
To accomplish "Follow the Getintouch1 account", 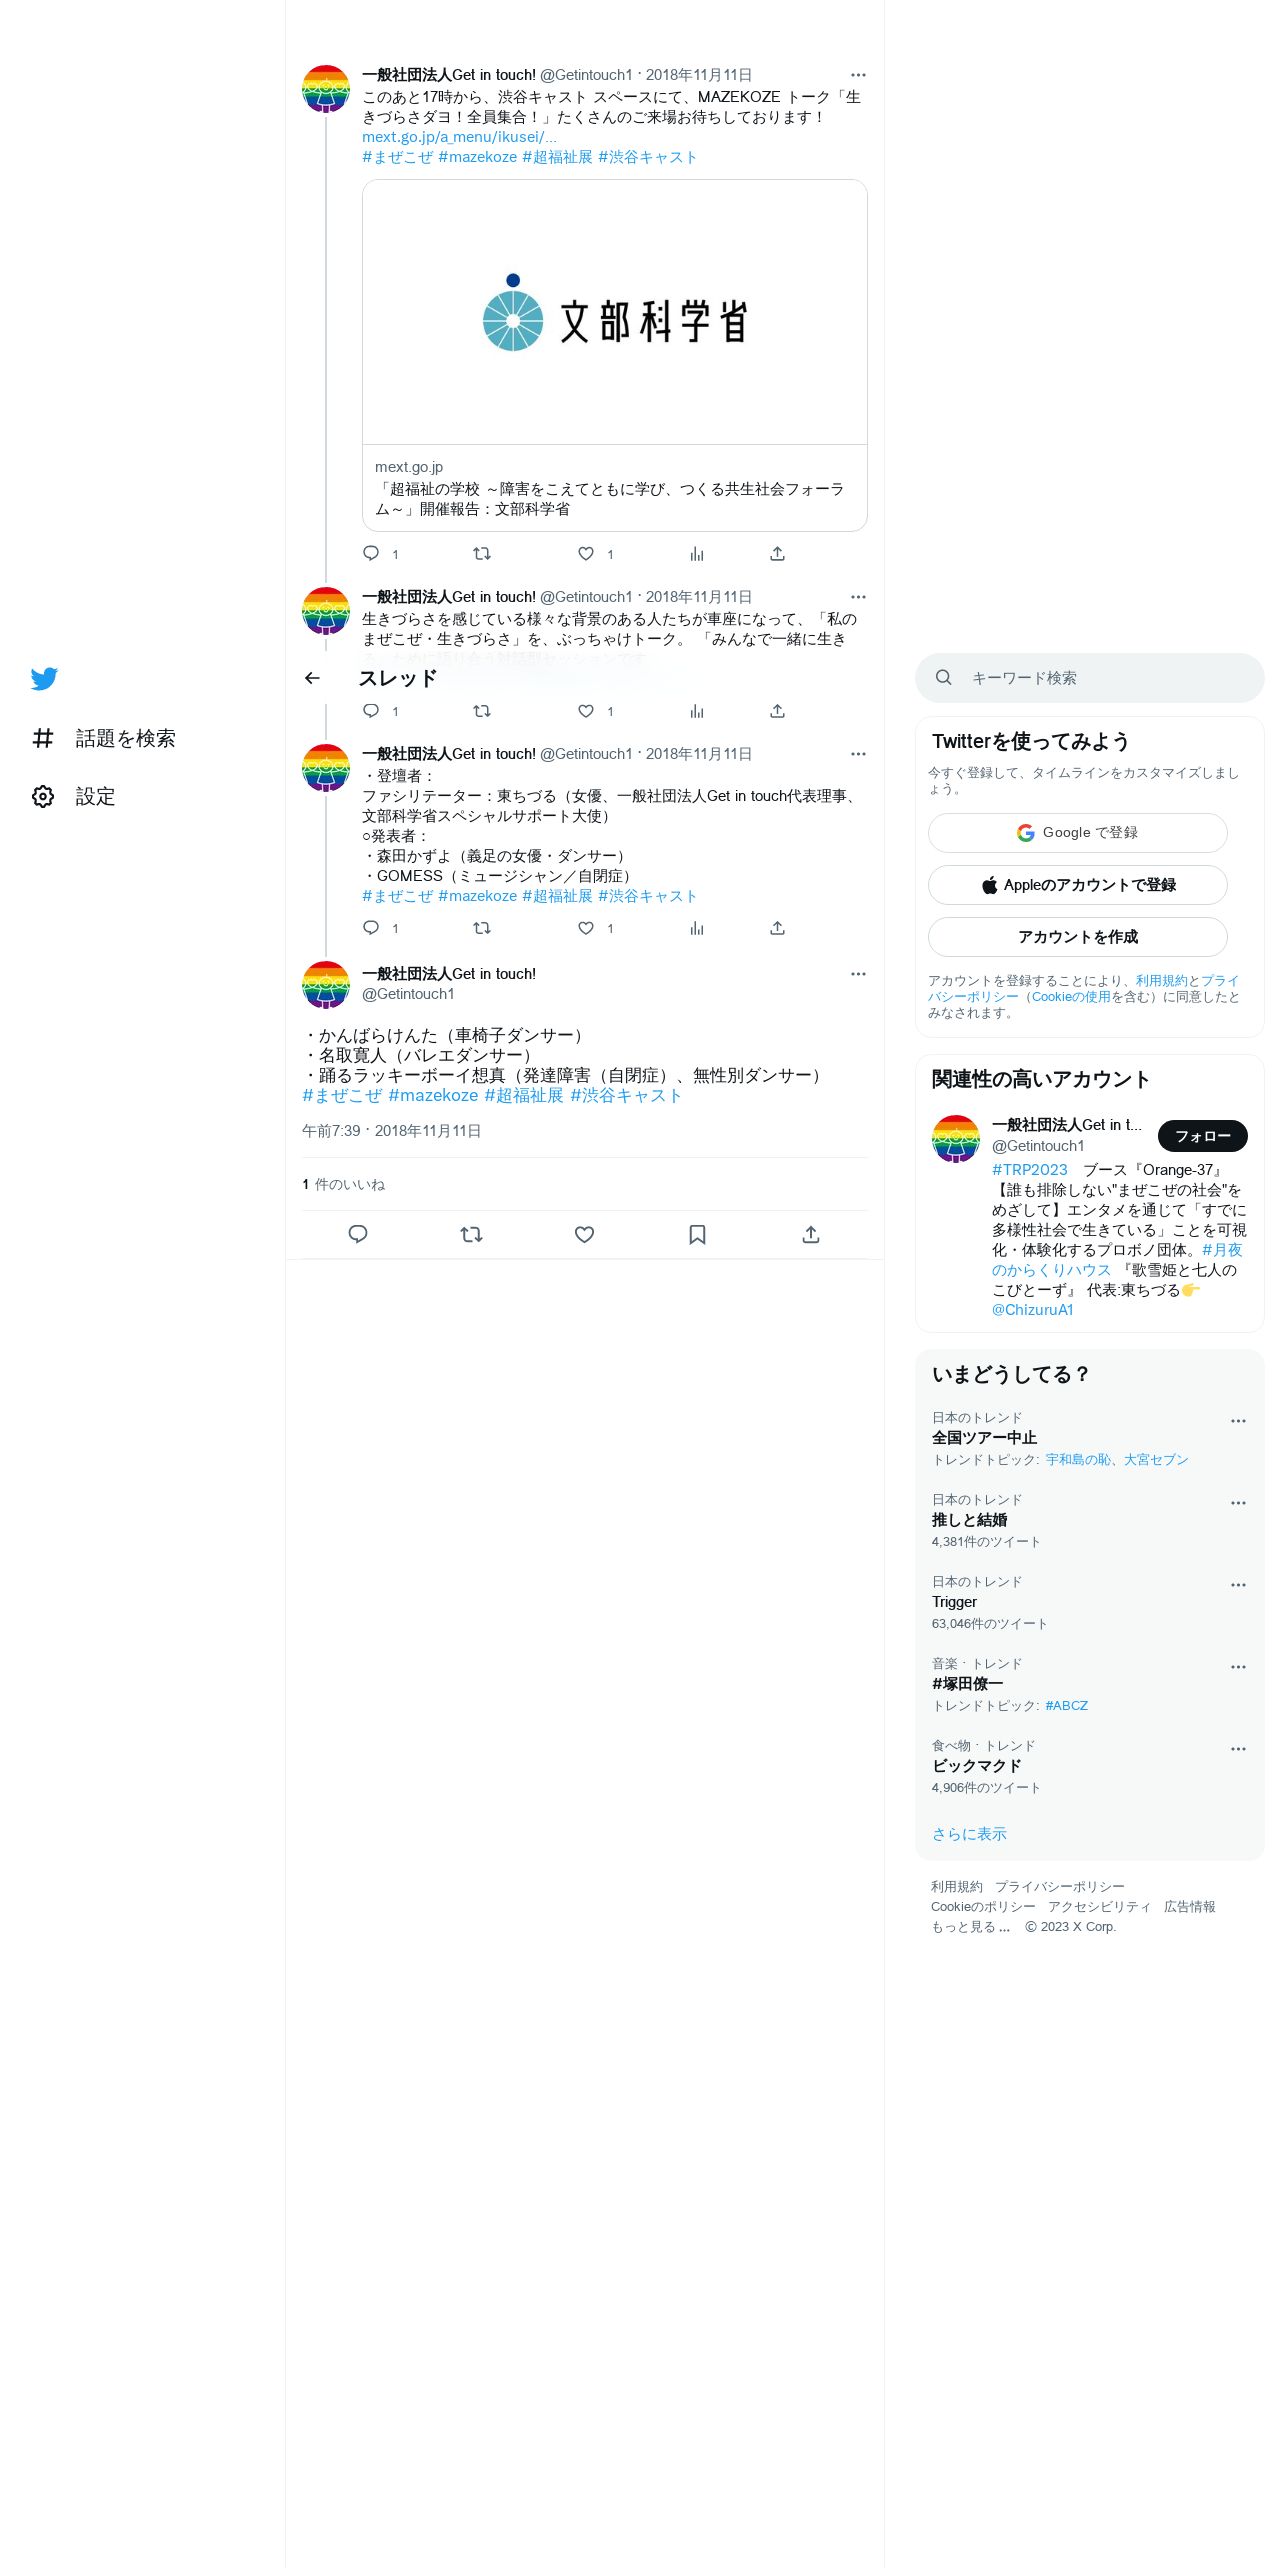I will (x=1202, y=1136).
